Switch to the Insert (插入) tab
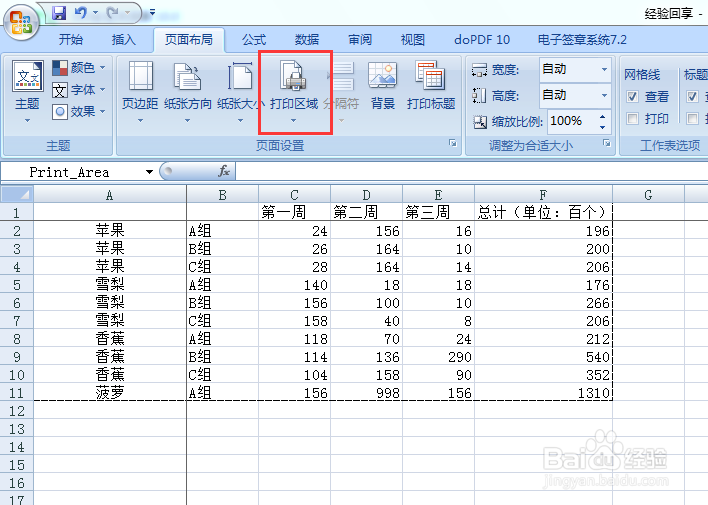The width and height of the screenshot is (708, 505). 124,40
